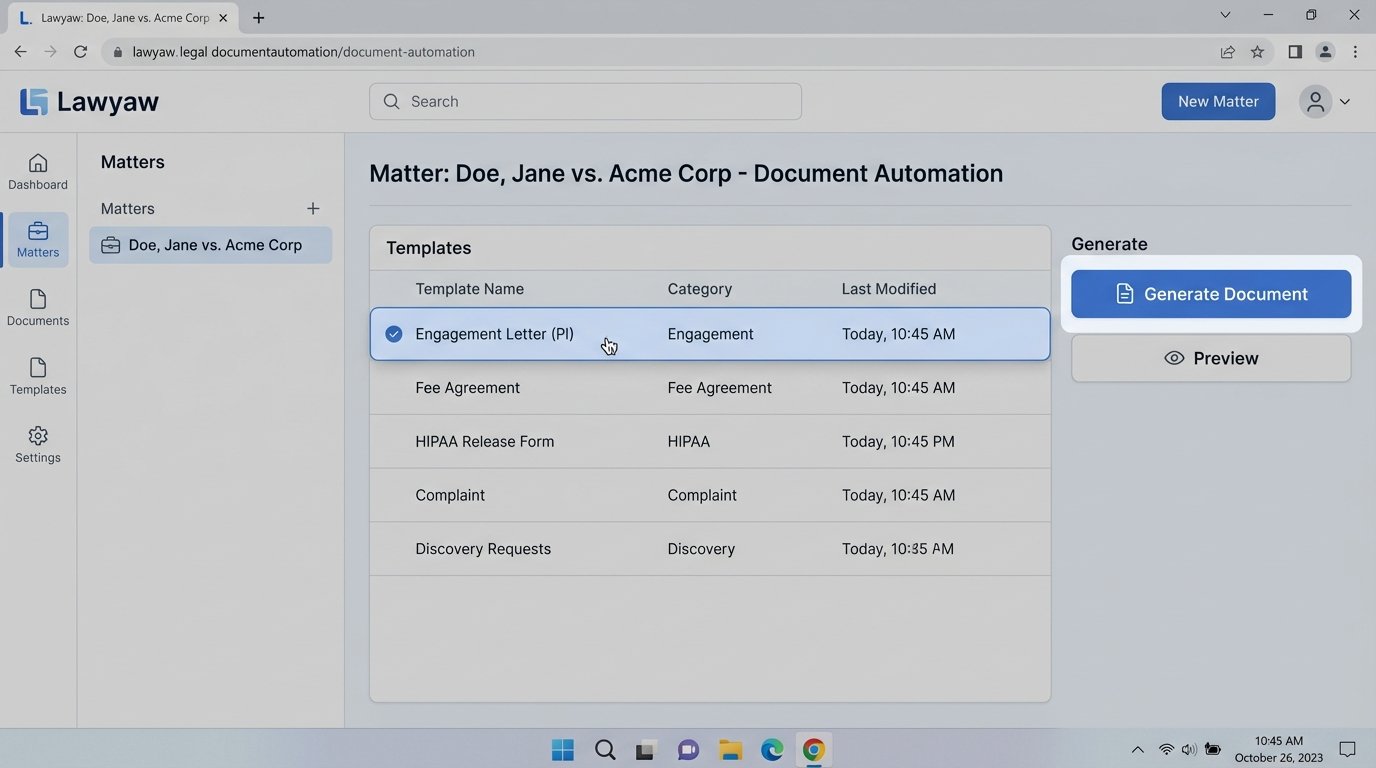1376x768 pixels.
Task: Select the Matters icon in the sidebar
Action: [x=37, y=239]
